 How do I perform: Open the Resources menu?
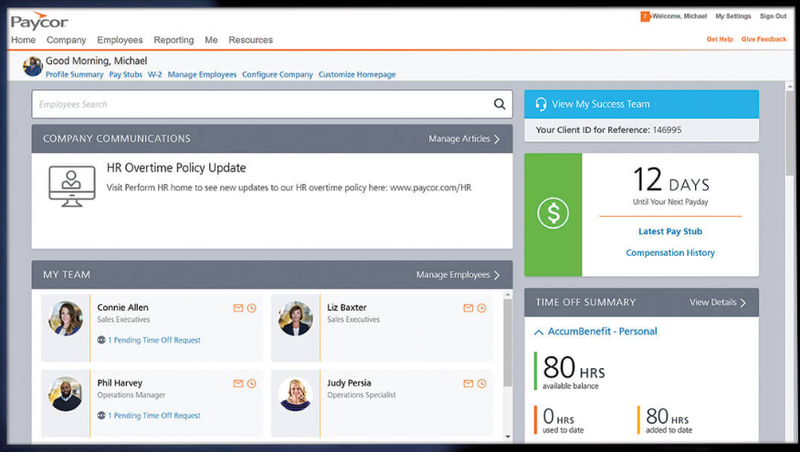[x=251, y=40]
